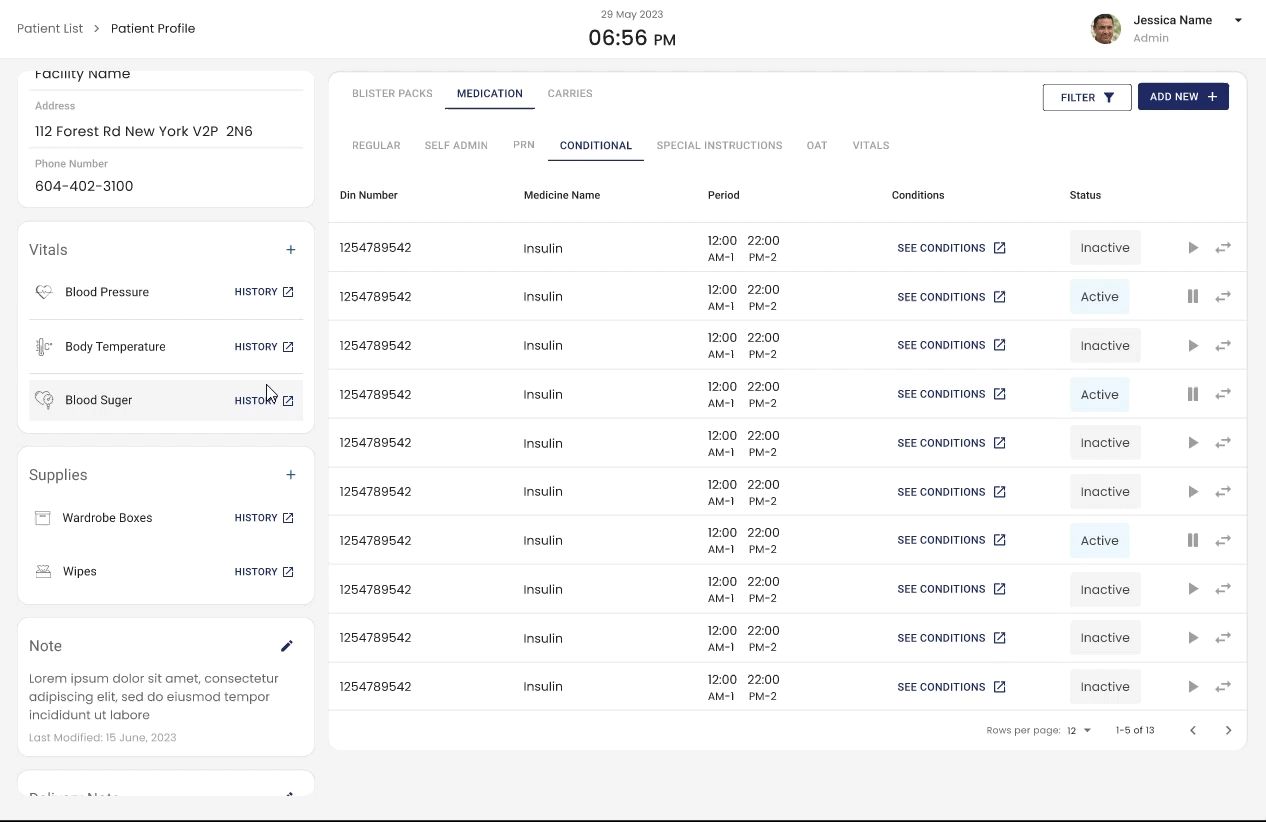Open the Rows per page dropdown
This screenshot has height=822, width=1266.
[1078, 731]
